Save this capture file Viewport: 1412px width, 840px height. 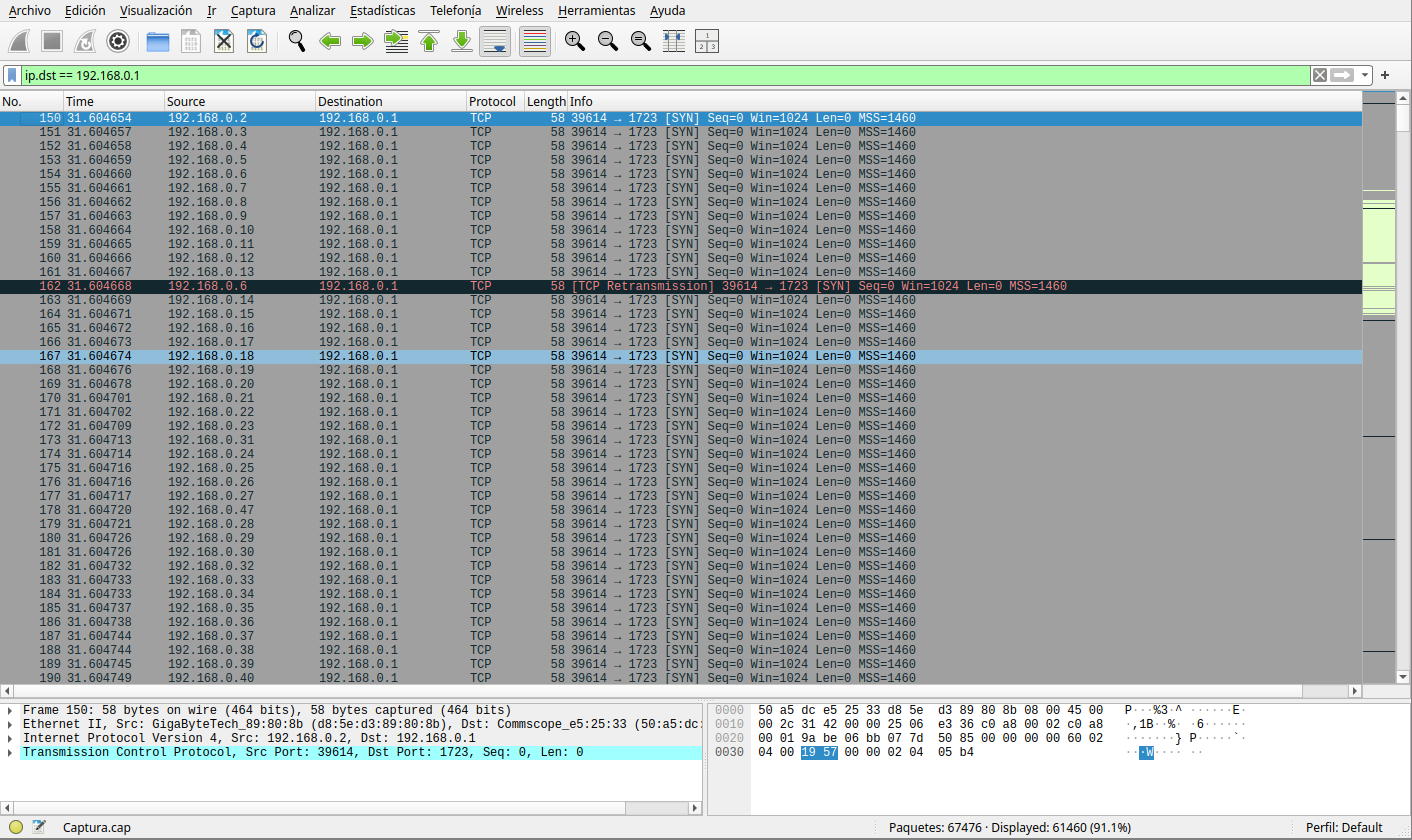[191, 41]
